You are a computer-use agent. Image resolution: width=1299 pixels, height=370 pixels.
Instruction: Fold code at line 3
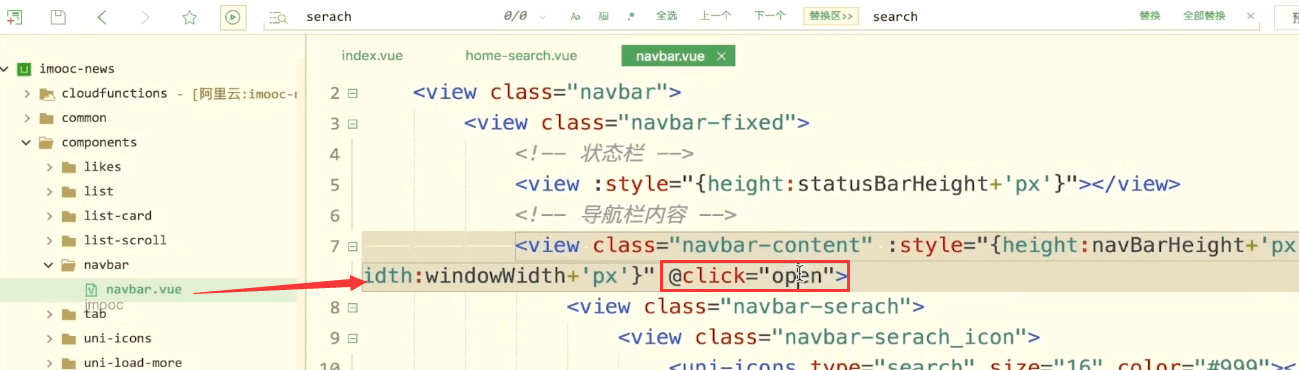(352, 124)
